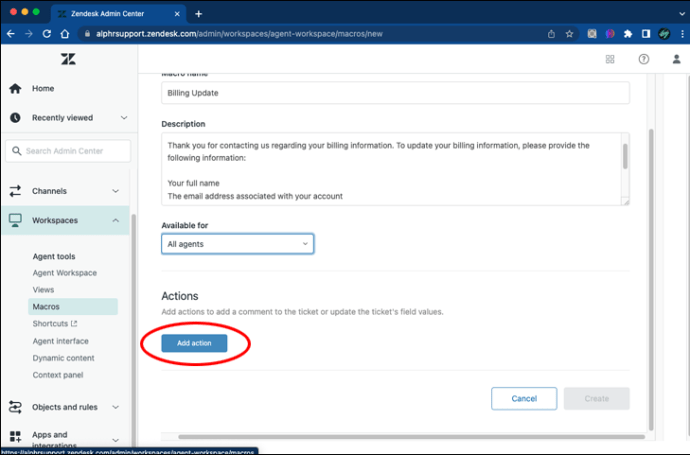Click the Zendesk logo in the sidebar

pos(68,59)
